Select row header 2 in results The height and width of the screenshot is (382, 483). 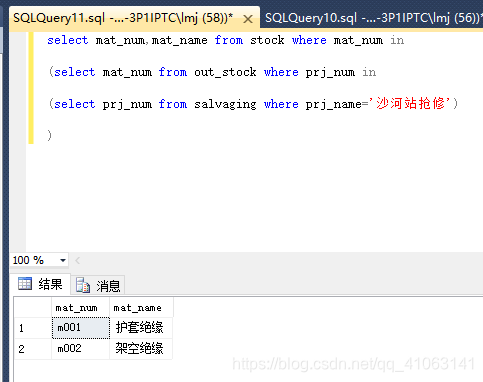coord(33,349)
